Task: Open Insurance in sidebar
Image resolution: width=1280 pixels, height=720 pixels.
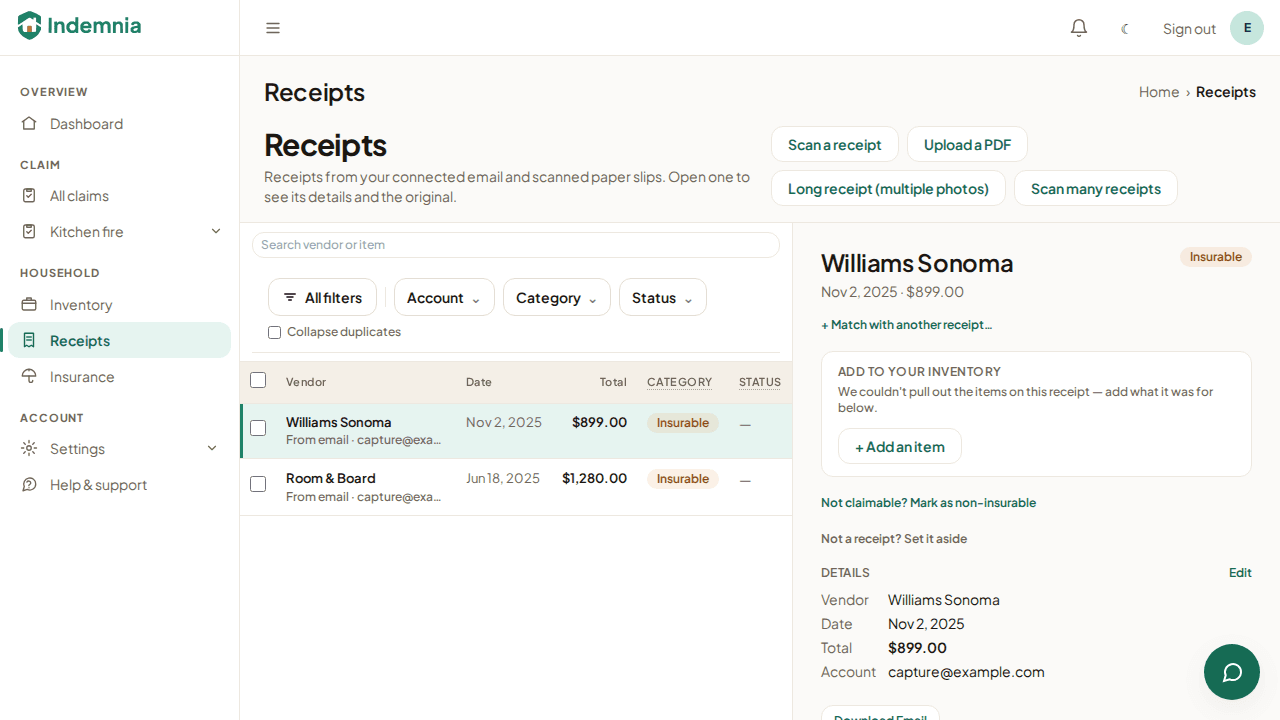Action: click(120, 377)
